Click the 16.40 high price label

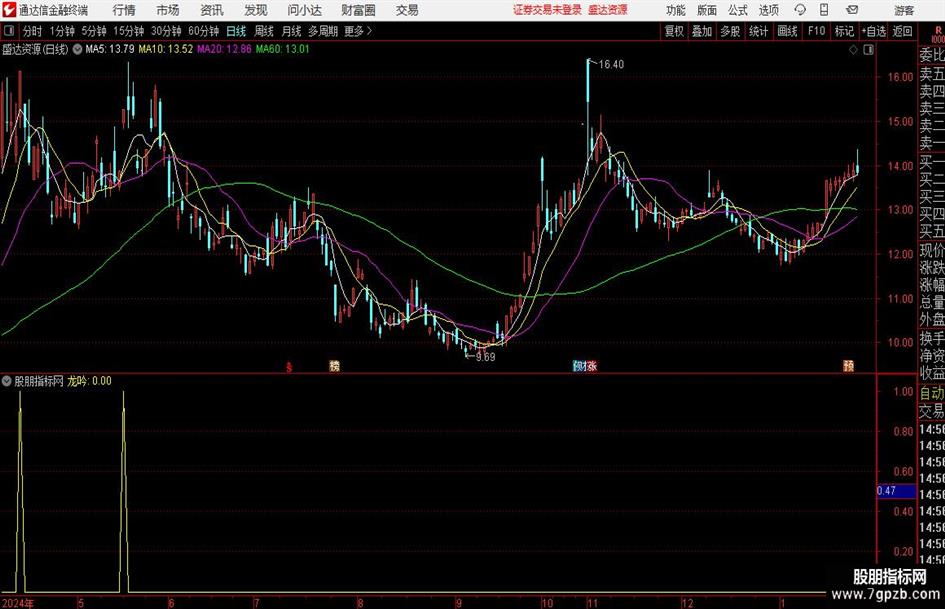(611, 65)
